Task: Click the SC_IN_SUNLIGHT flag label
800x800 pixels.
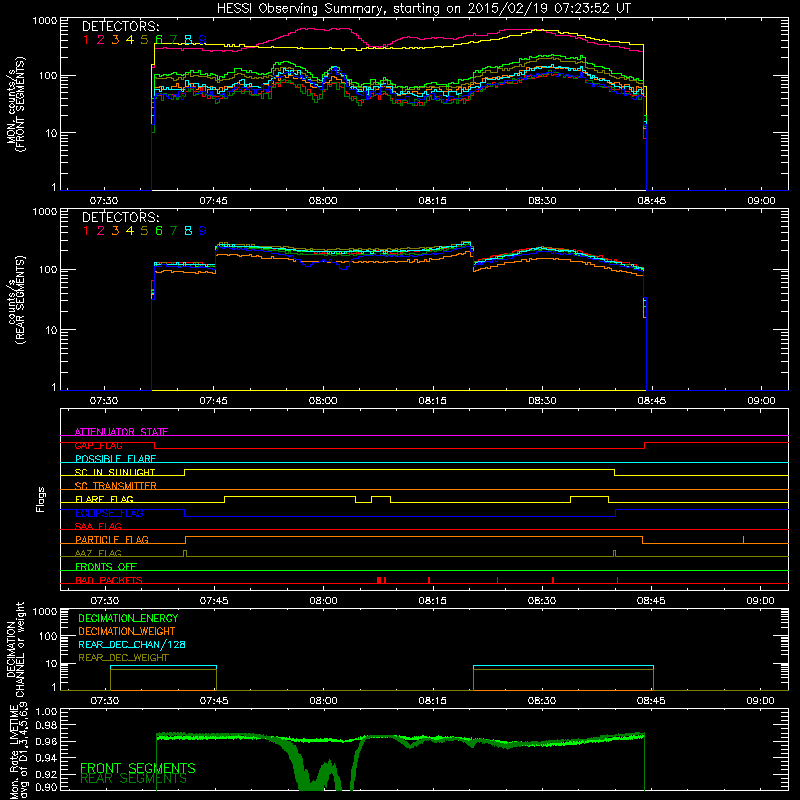Action: (x=115, y=472)
